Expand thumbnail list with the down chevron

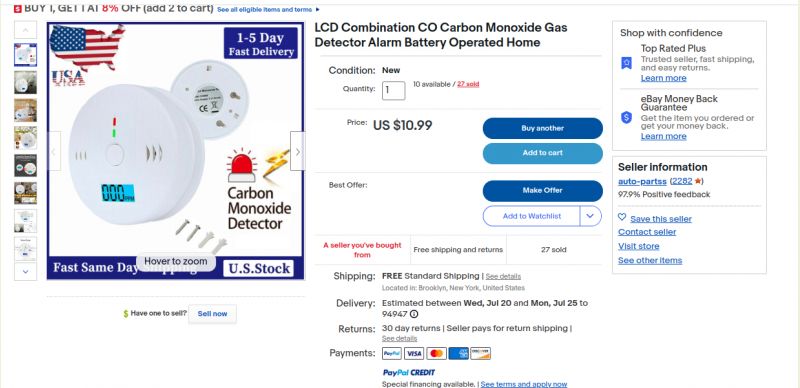point(26,272)
